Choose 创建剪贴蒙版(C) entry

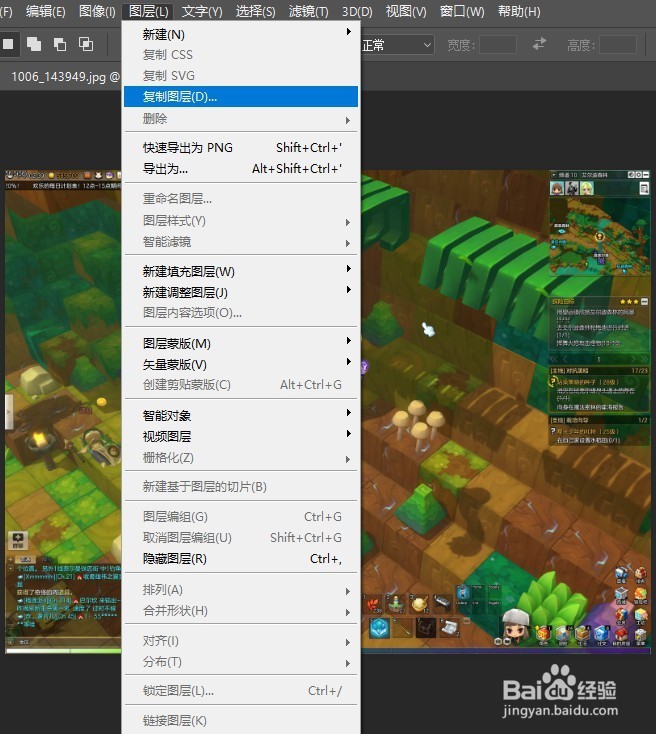tap(241, 385)
